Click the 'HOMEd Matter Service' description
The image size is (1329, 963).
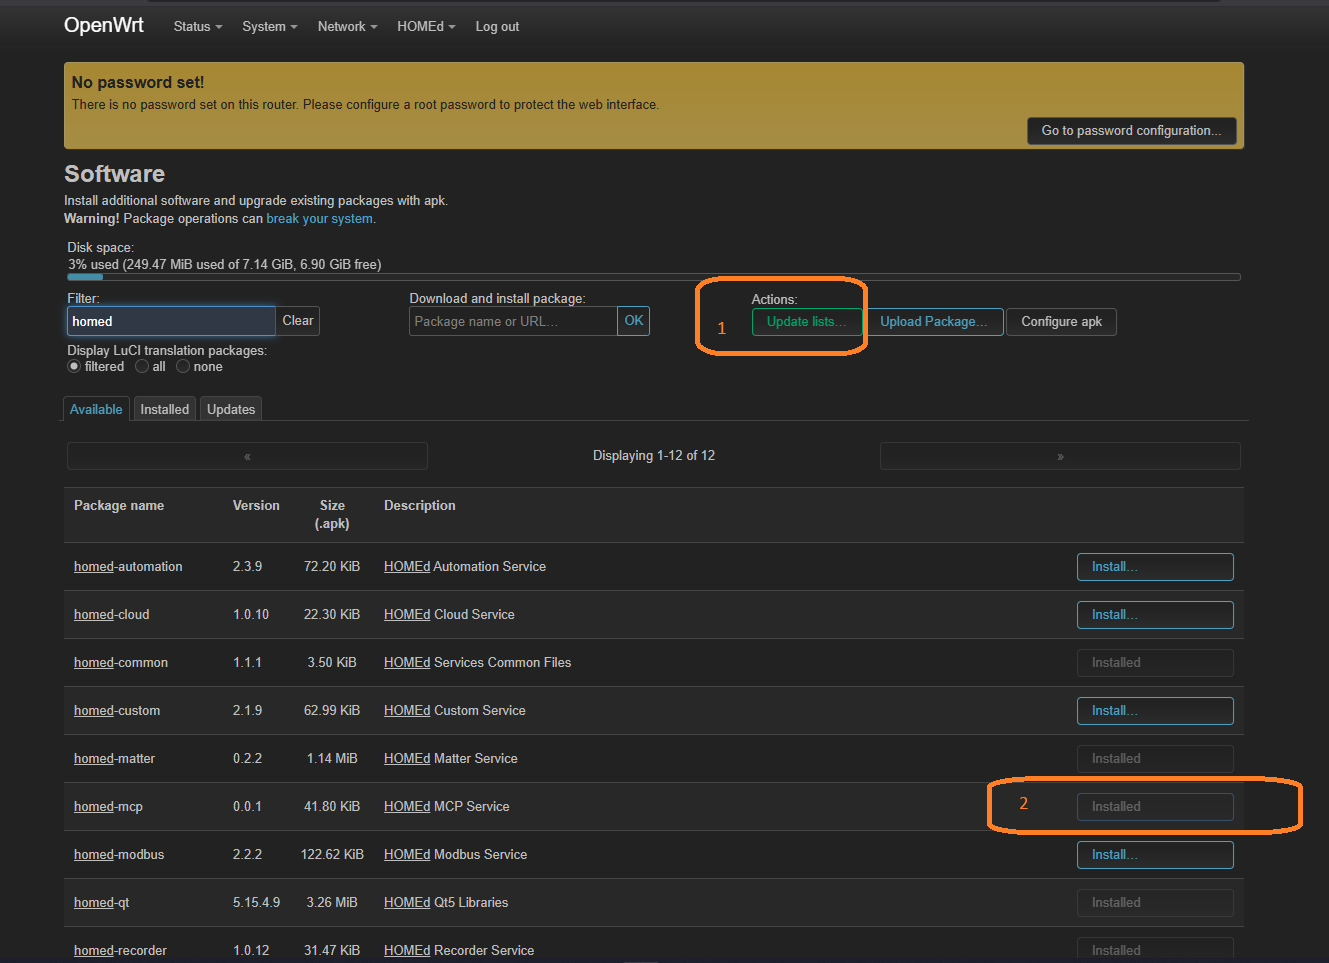click(451, 759)
